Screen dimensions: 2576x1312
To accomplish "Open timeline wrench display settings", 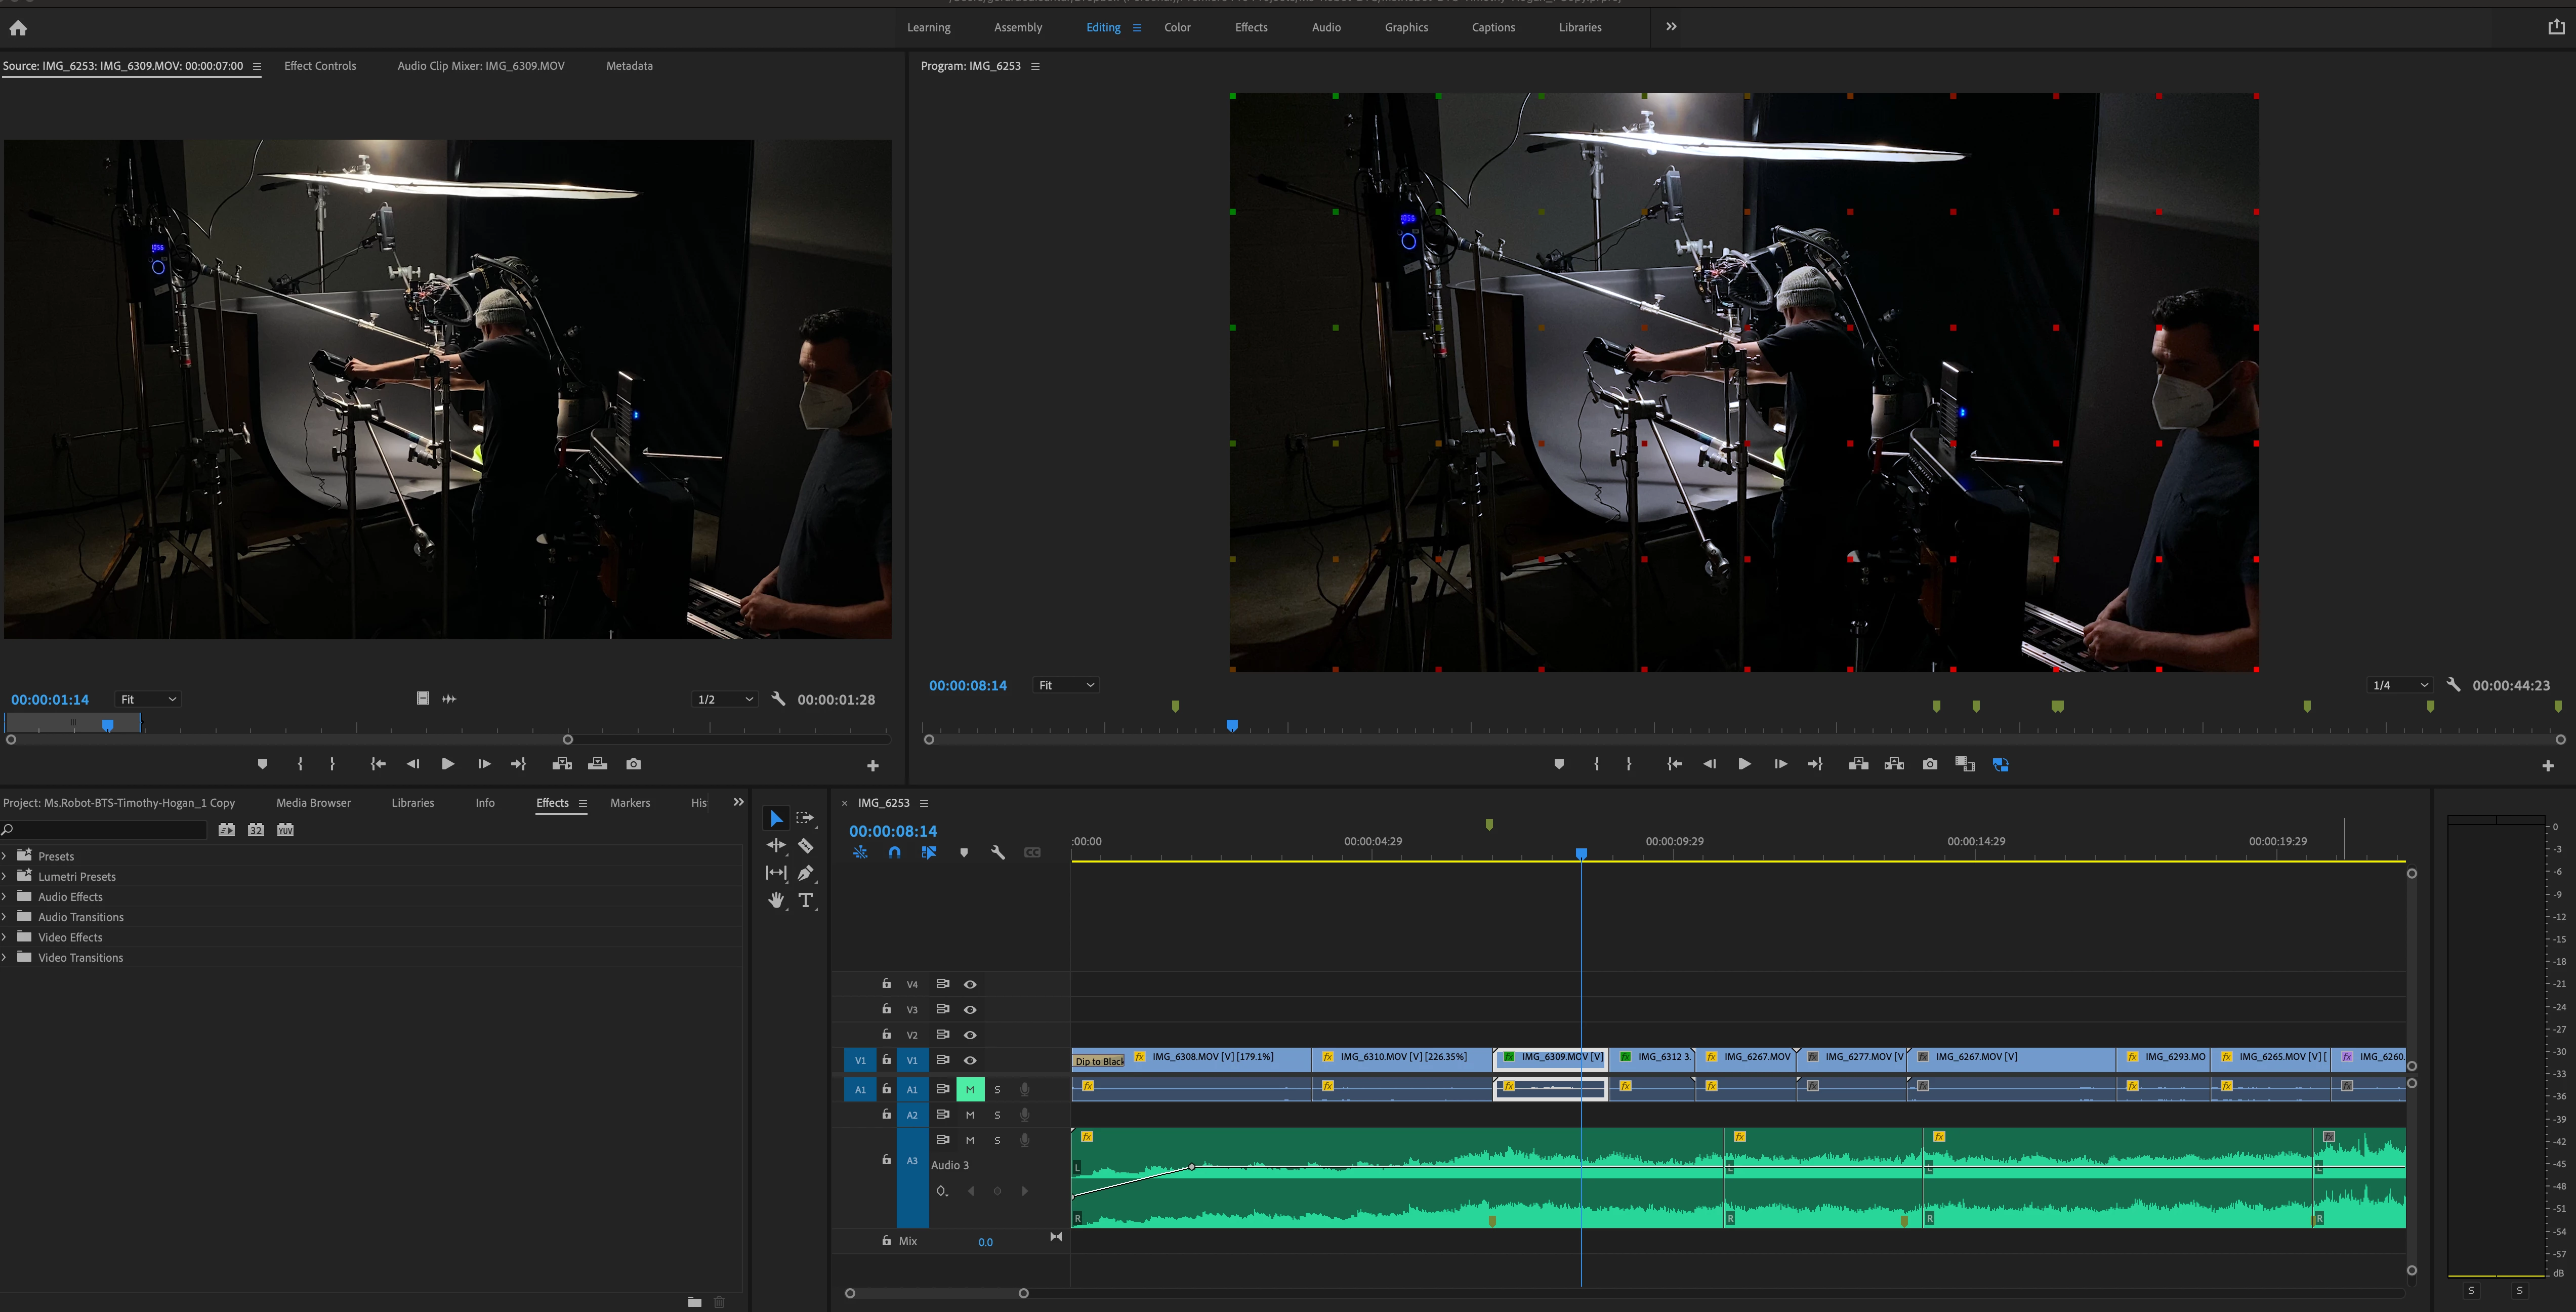I will [x=997, y=853].
